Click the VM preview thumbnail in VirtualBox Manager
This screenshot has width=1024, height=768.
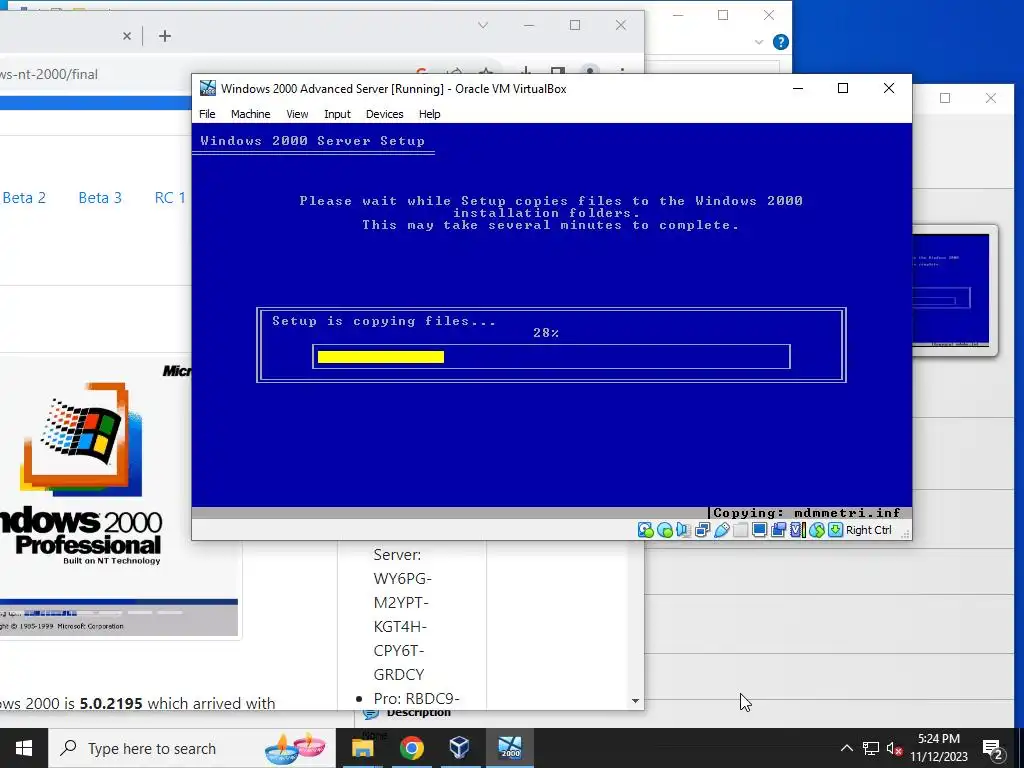951,290
